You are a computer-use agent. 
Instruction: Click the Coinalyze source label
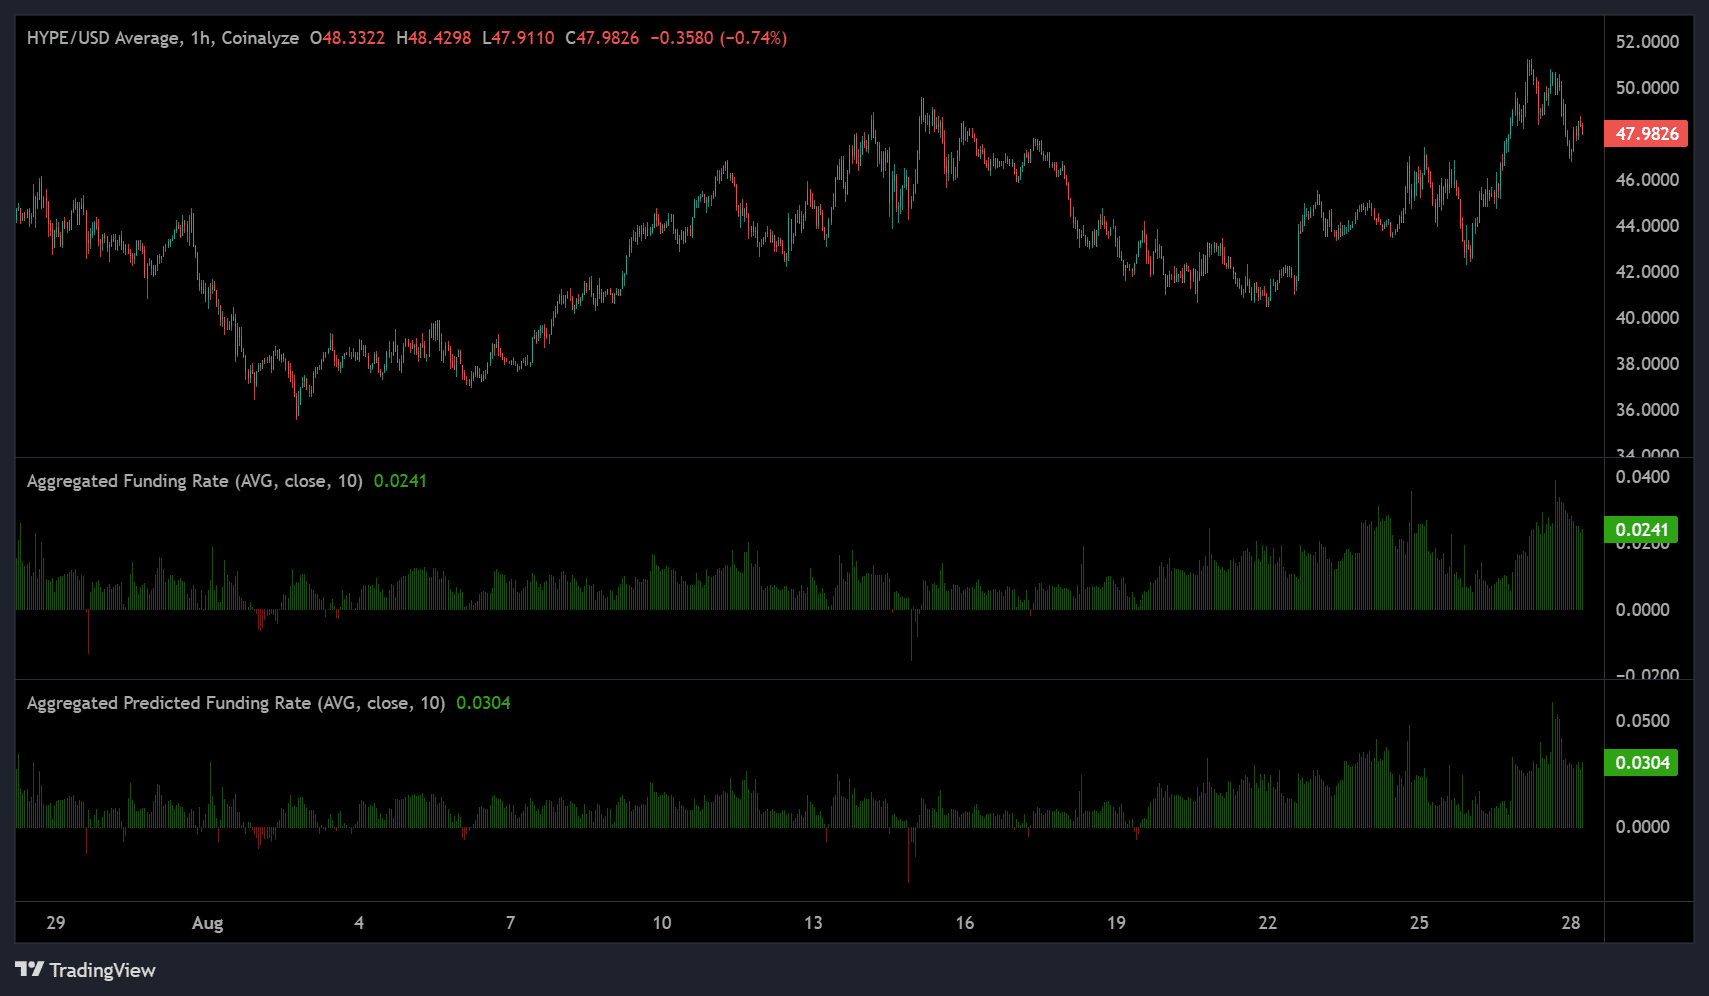click(260, 38)
